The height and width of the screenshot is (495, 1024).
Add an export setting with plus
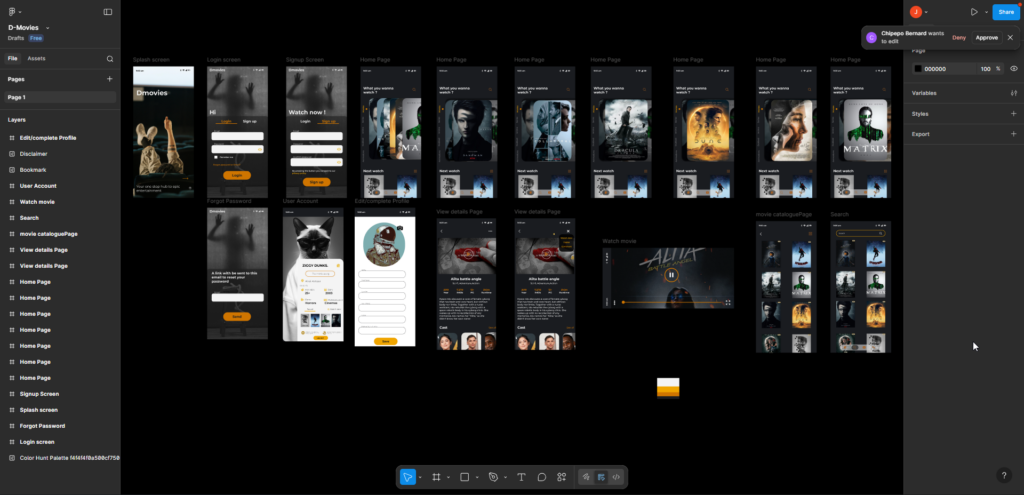click(1014, 134)
